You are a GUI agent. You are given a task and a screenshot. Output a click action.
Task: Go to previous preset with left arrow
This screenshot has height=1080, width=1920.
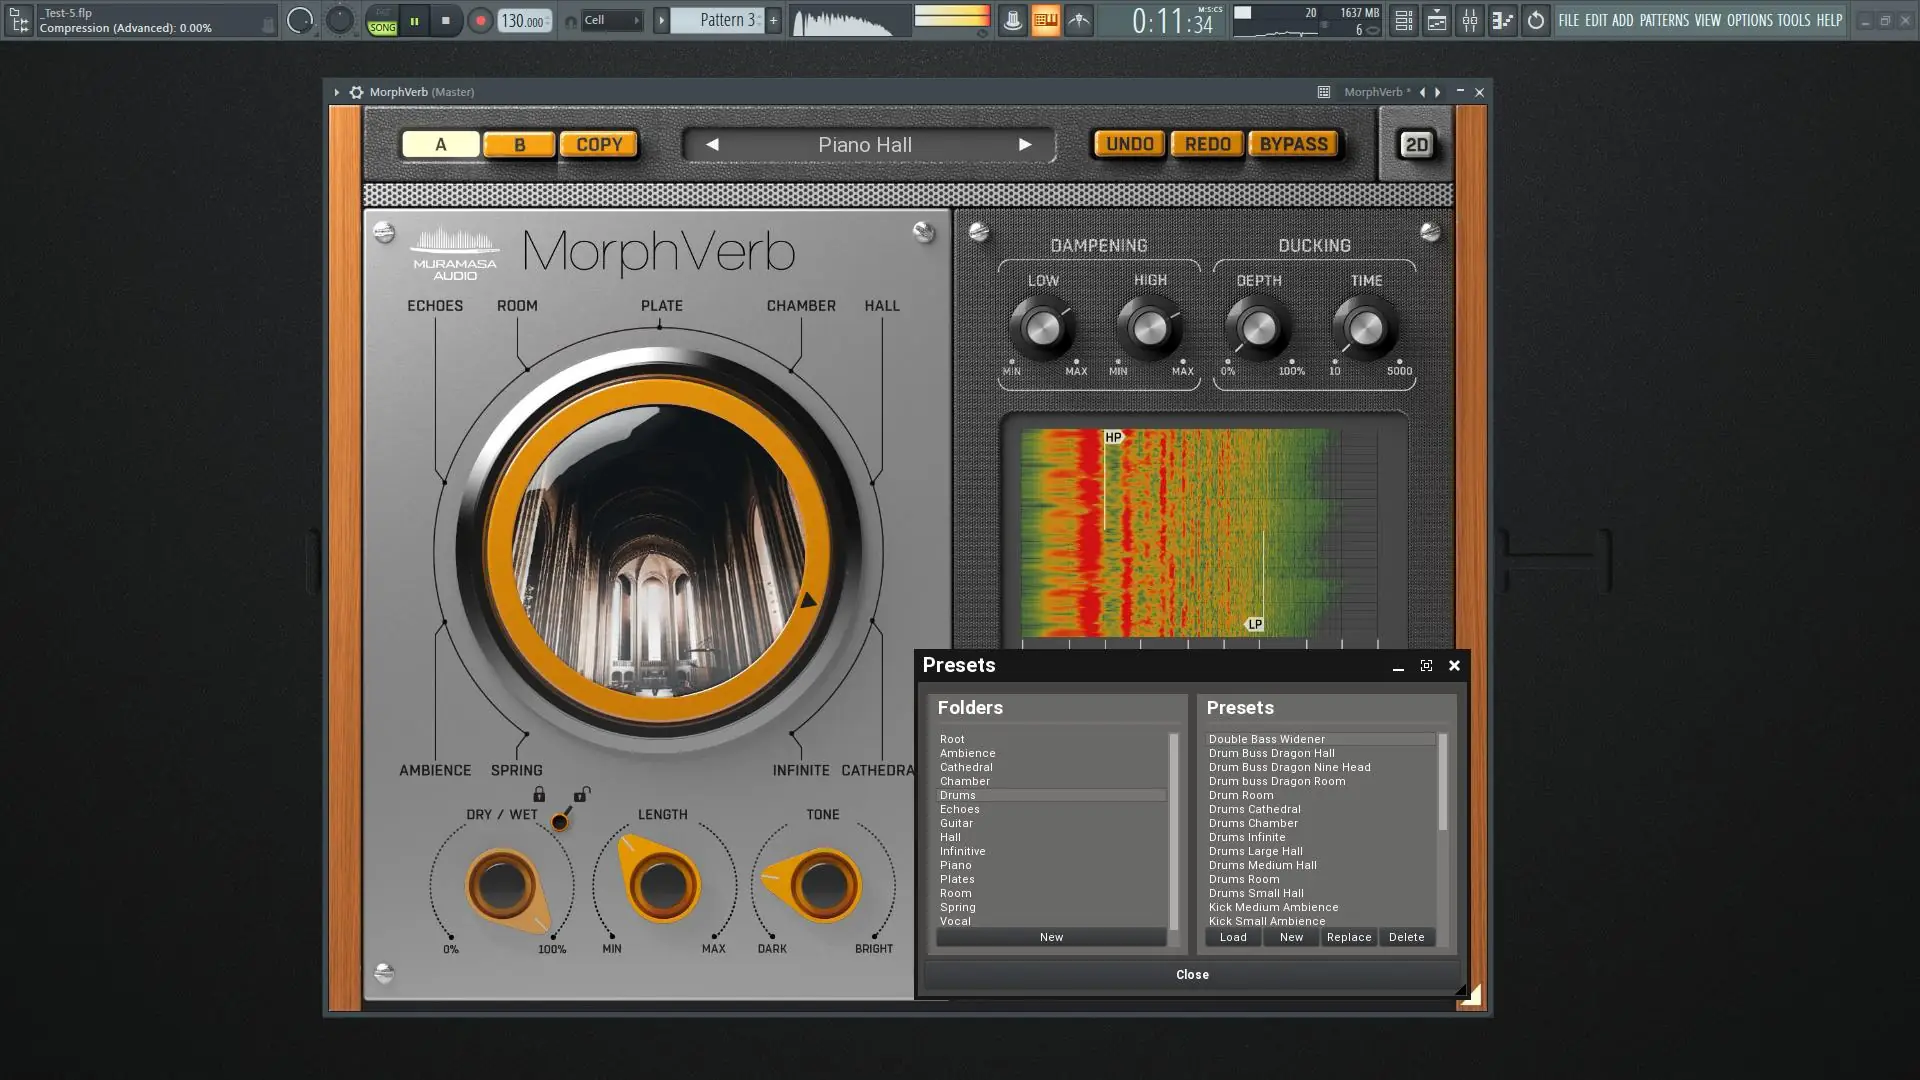[712, 145]
